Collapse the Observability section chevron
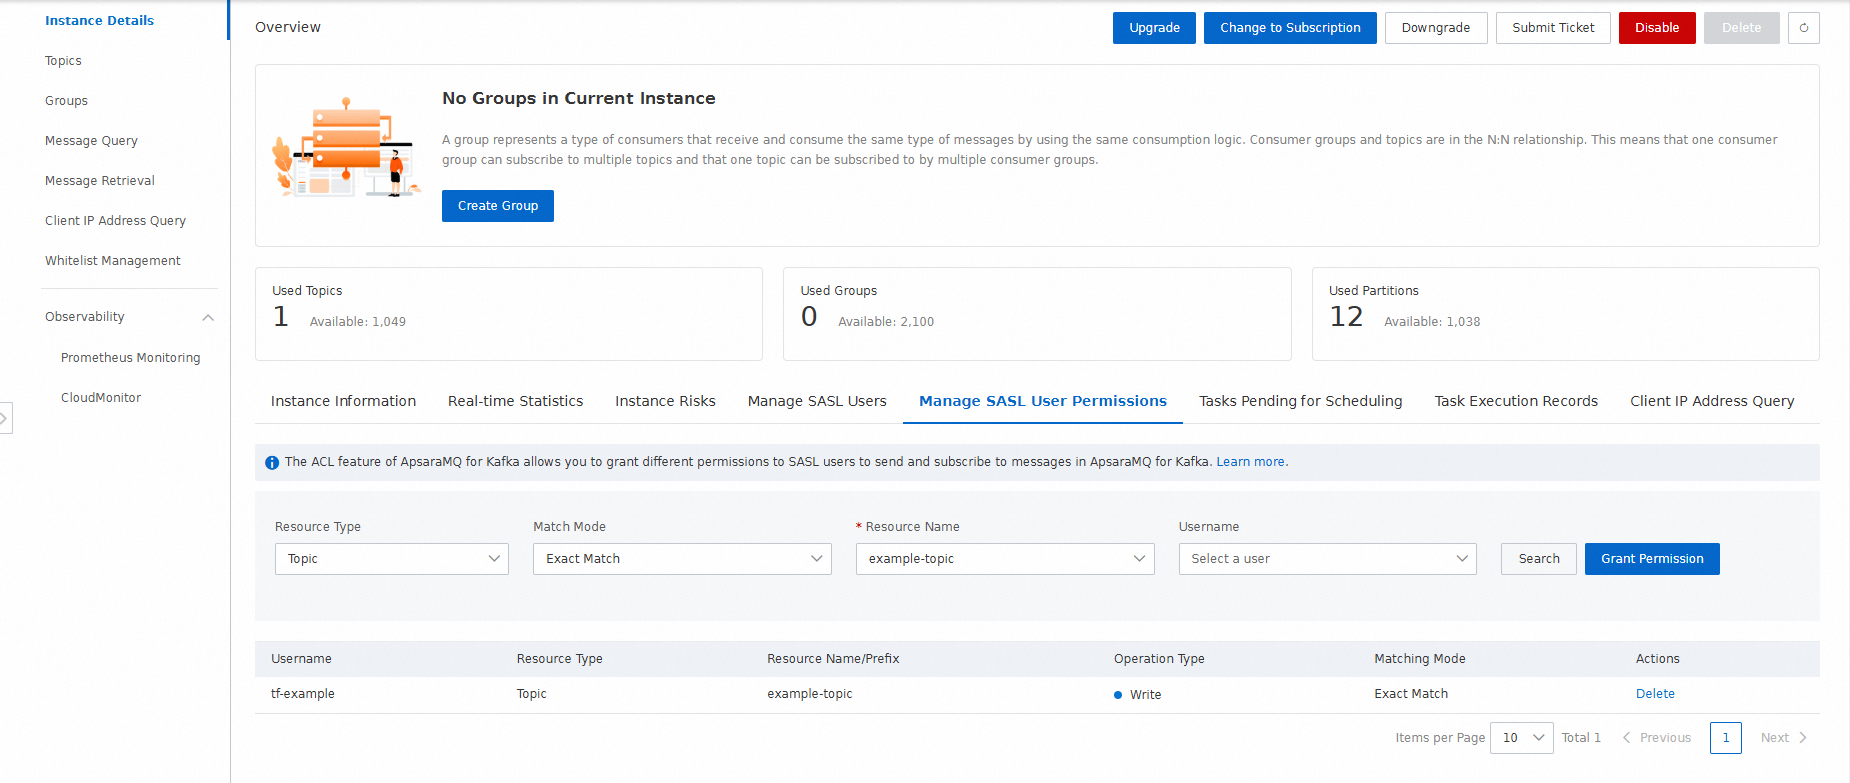 tap(208, 318)
